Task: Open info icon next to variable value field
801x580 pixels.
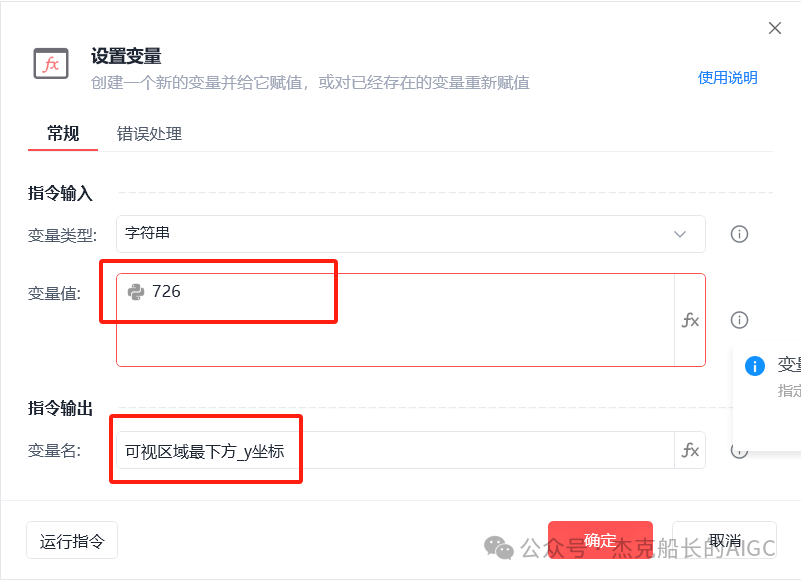Action: point(739,320)
